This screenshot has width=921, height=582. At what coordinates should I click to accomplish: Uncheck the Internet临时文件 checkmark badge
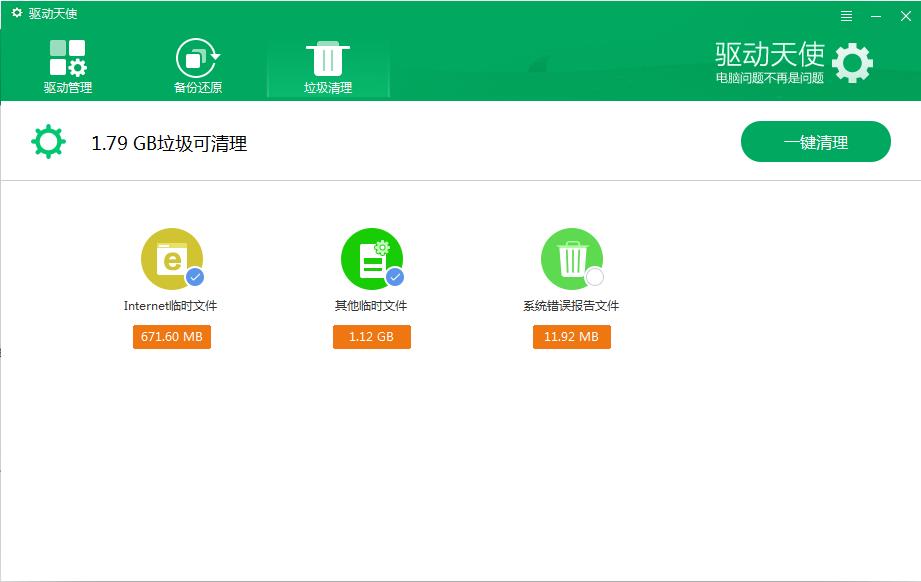[195, 277]
